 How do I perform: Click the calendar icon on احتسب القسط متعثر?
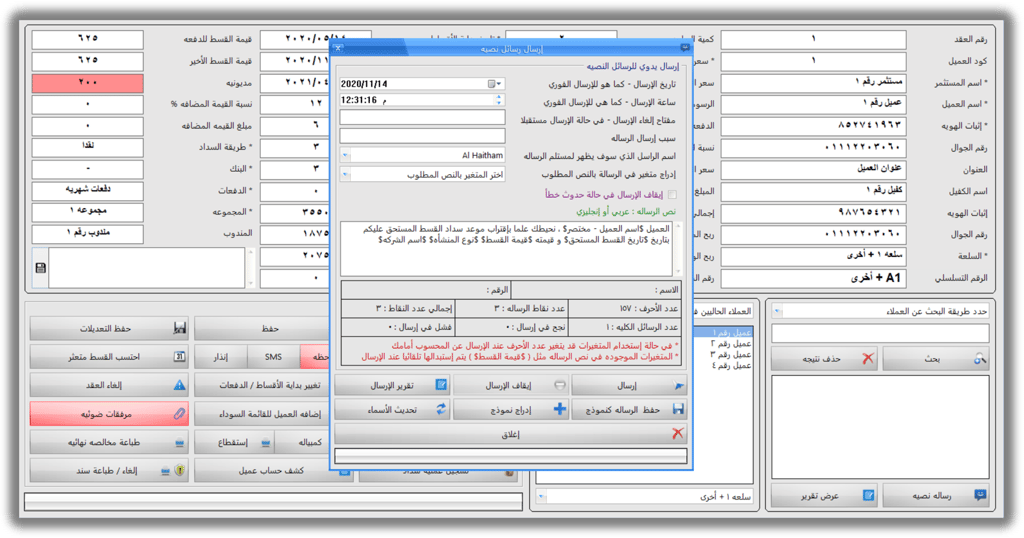pyautogui.click(x=180, y=356)
